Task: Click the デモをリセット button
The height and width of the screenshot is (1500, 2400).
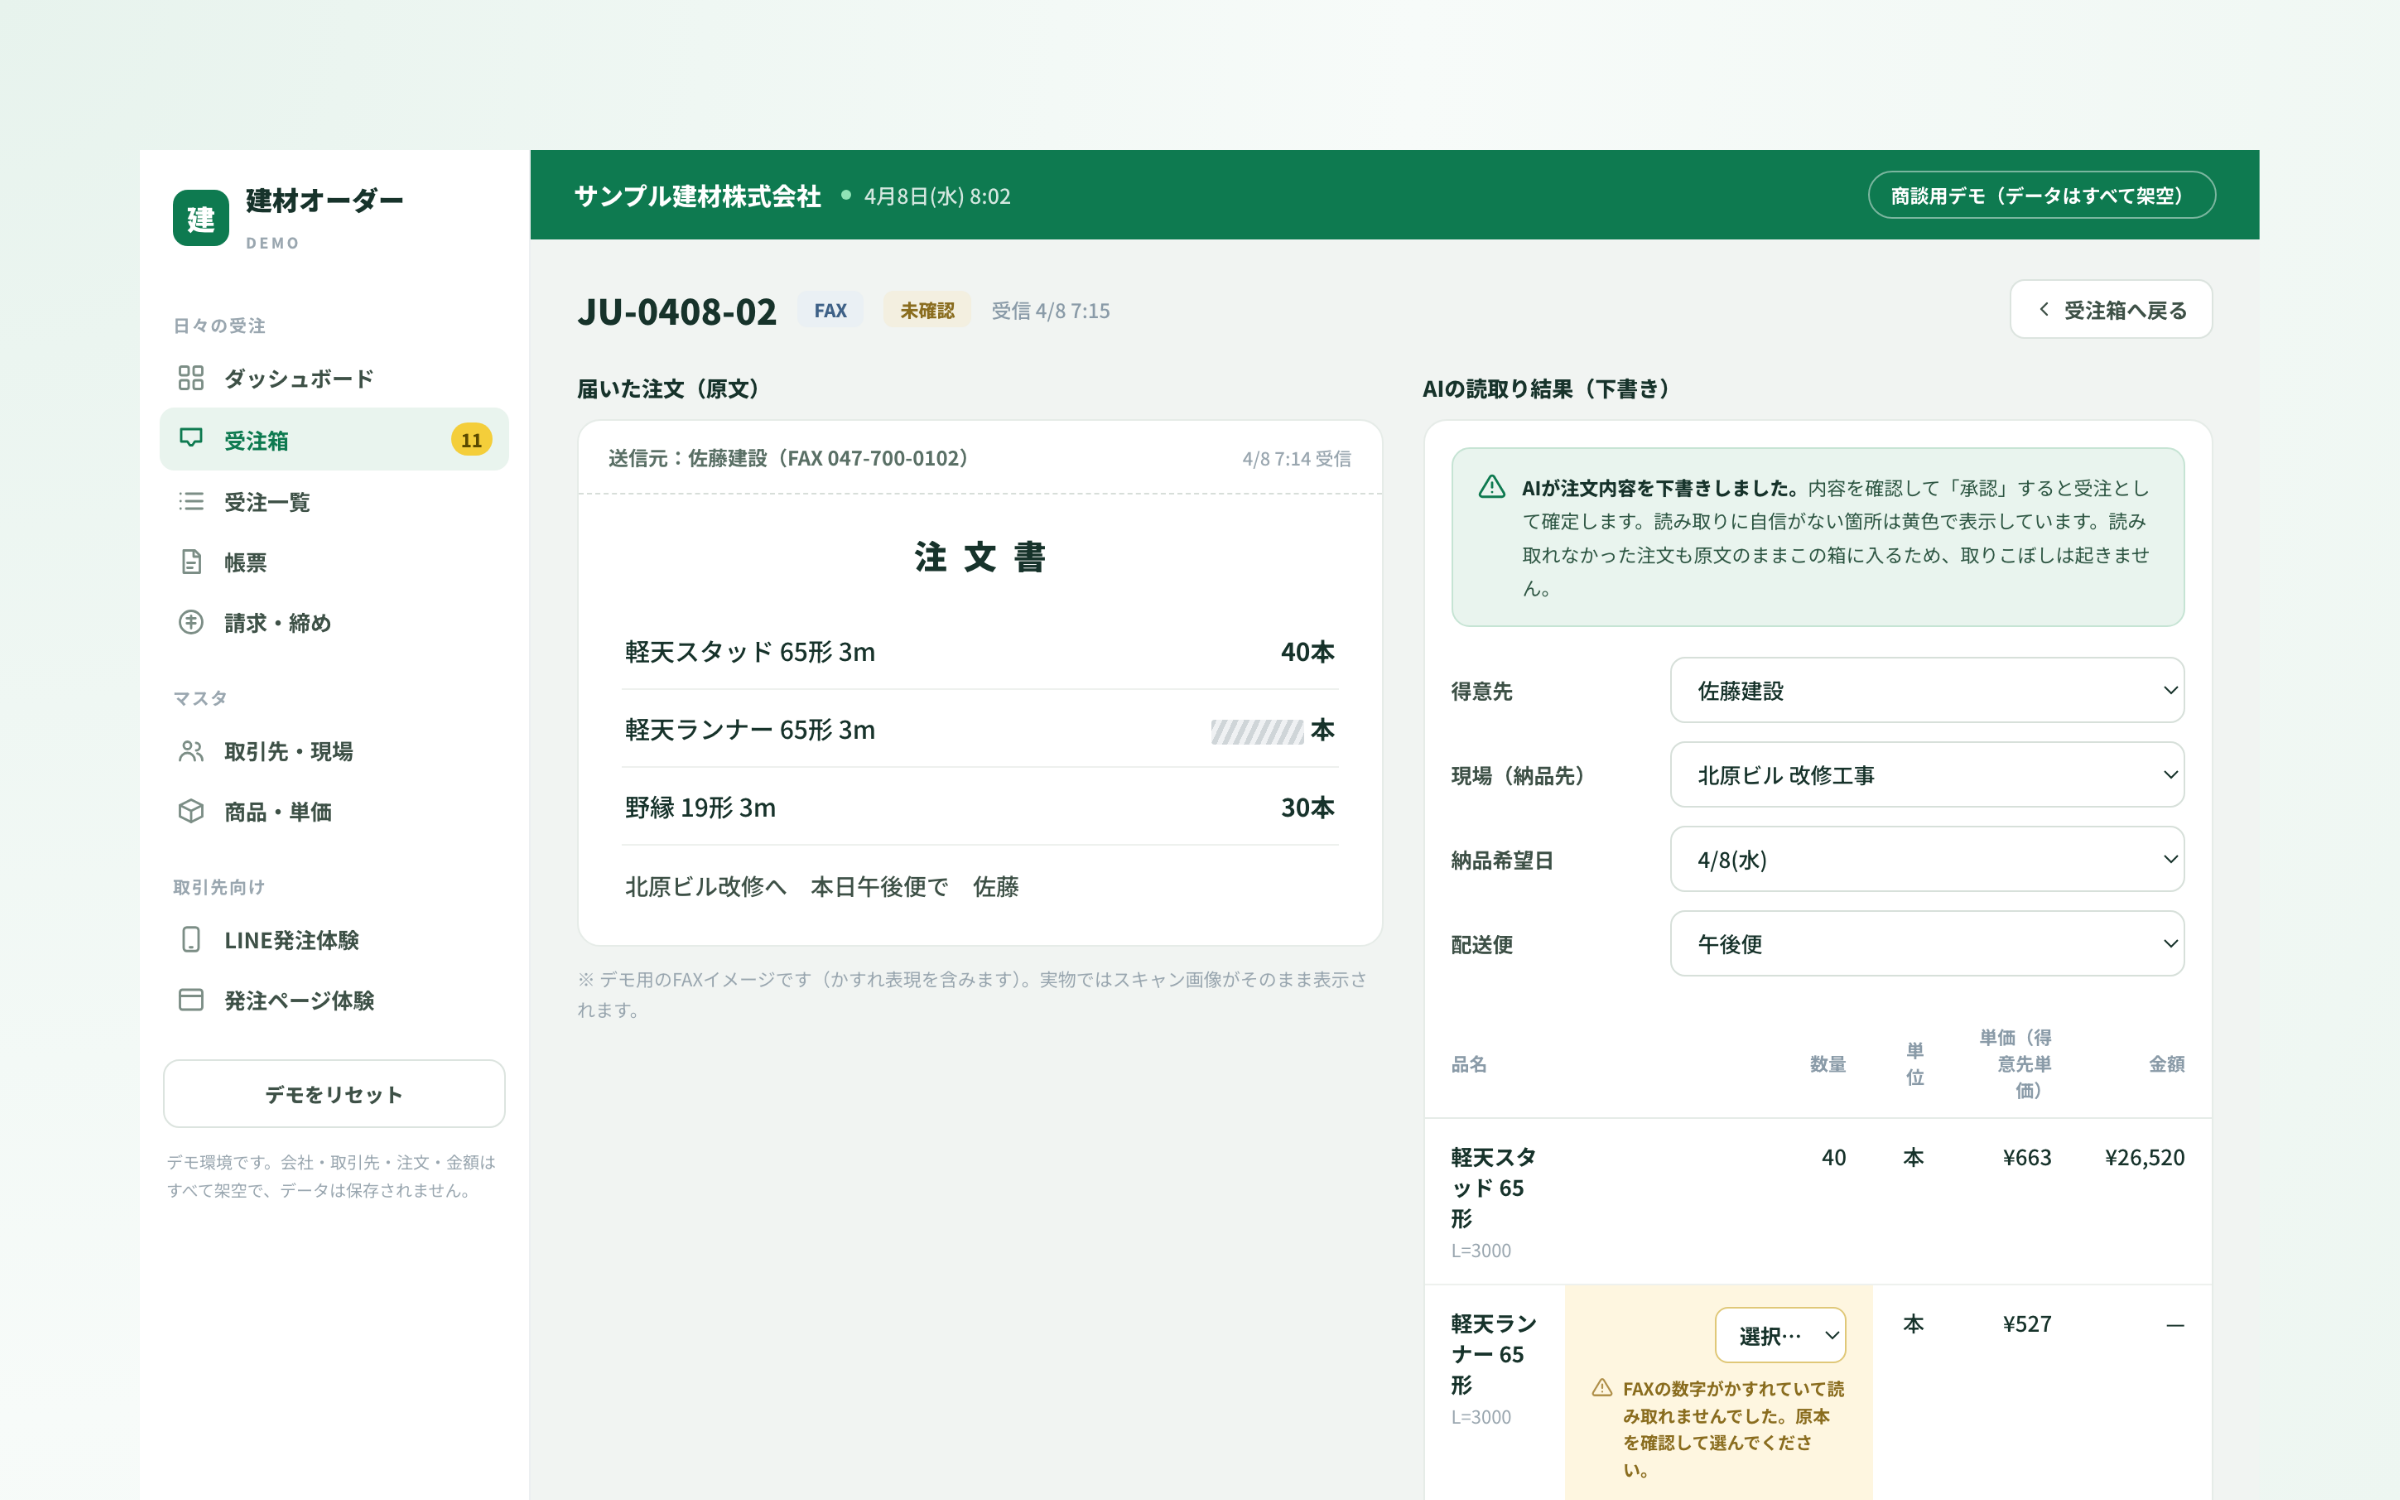Action: 334,1094
